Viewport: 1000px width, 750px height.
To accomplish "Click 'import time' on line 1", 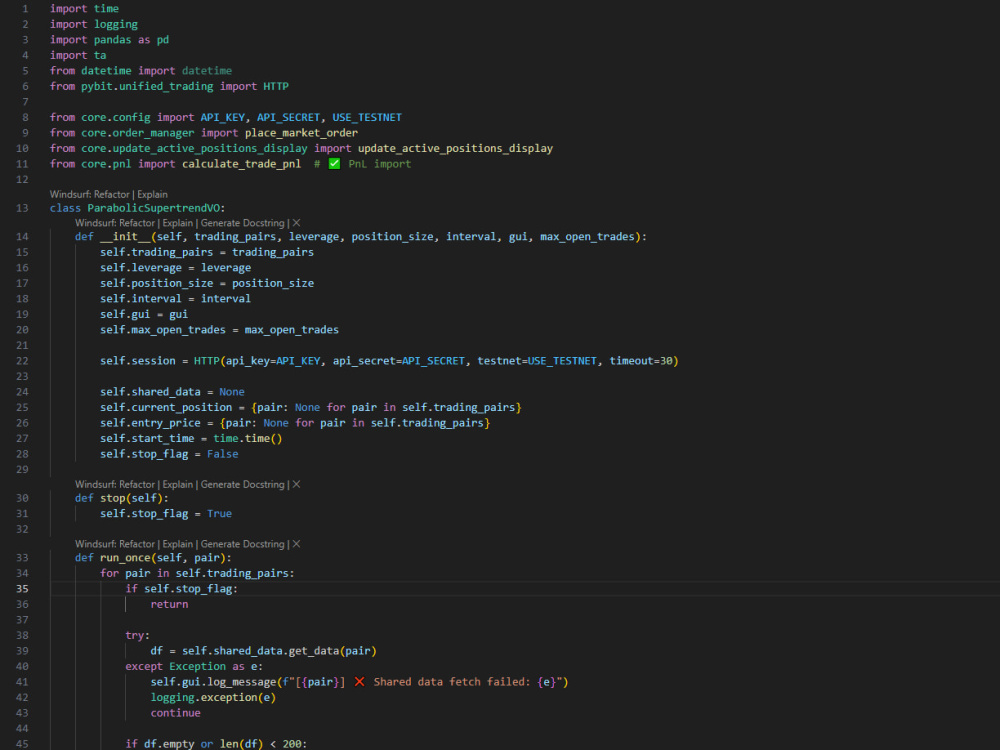I will pos(84,9).
